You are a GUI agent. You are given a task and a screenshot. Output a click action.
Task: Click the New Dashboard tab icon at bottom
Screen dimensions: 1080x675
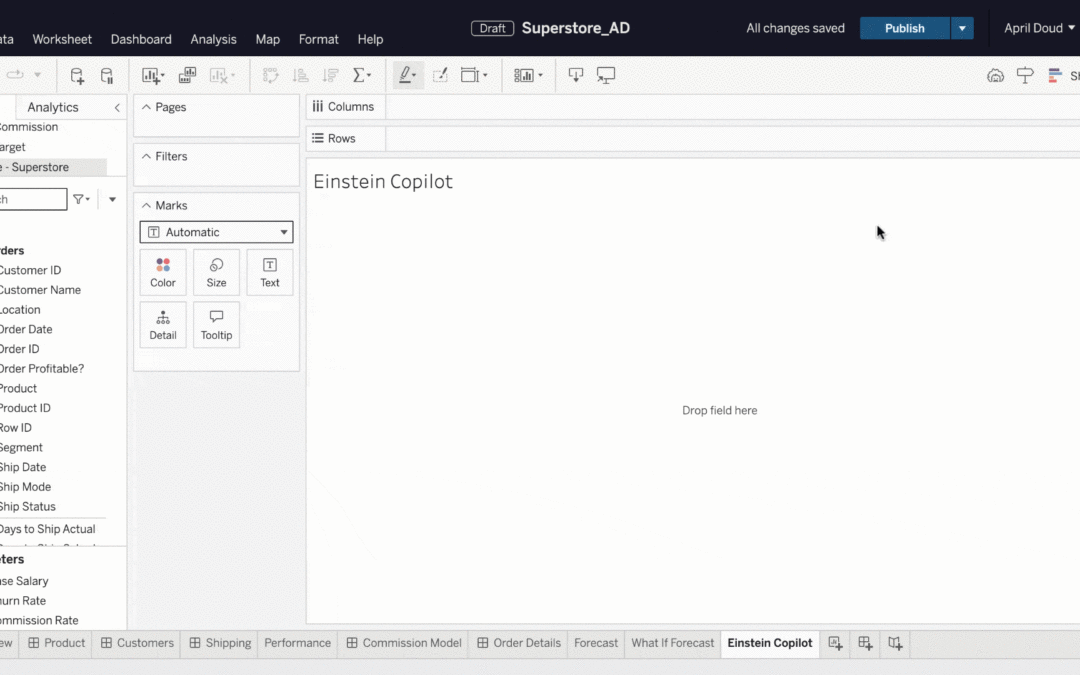tap(865, 643)
